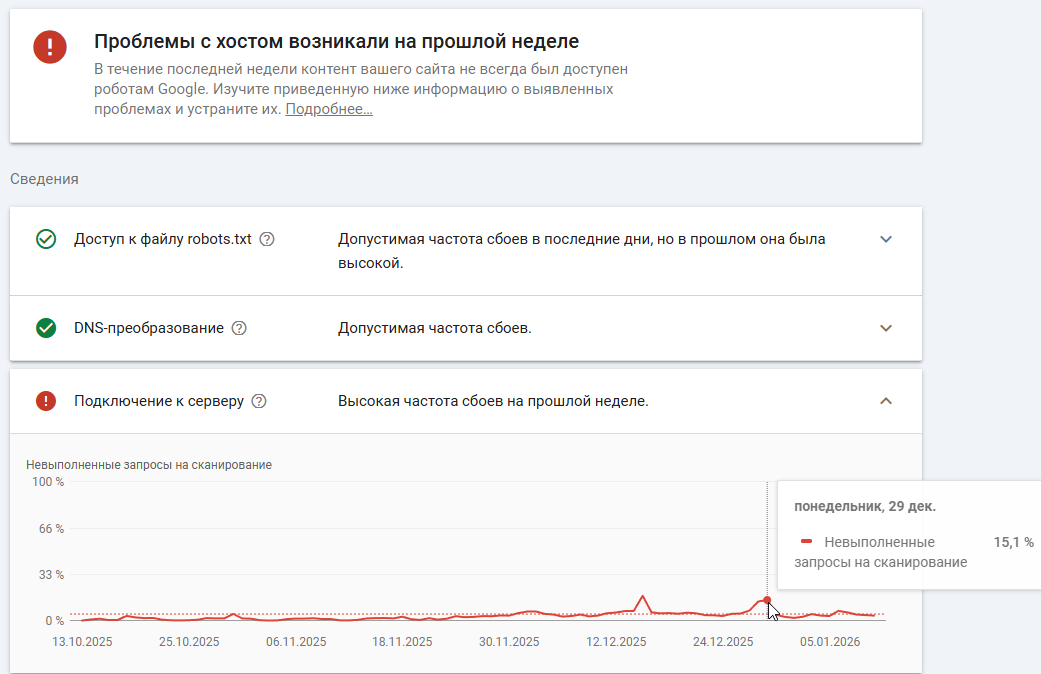Click the 66 % axis label
The image size is (1041, 674).
click(51, 529)
